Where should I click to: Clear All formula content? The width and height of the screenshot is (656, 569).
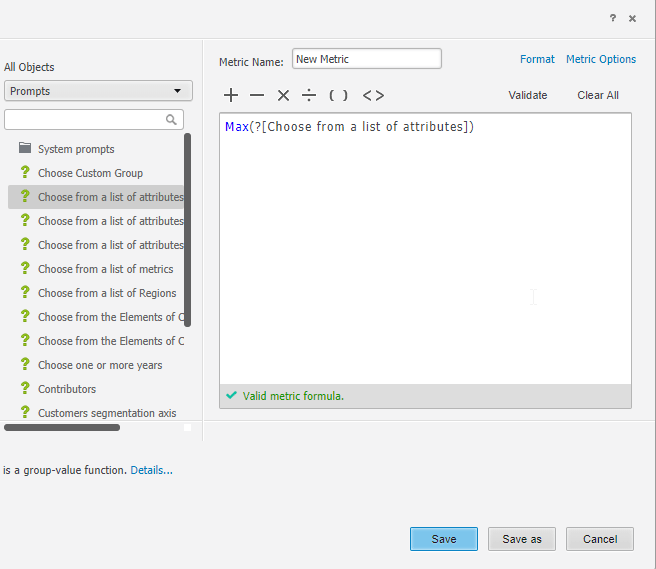pos(598,95)
